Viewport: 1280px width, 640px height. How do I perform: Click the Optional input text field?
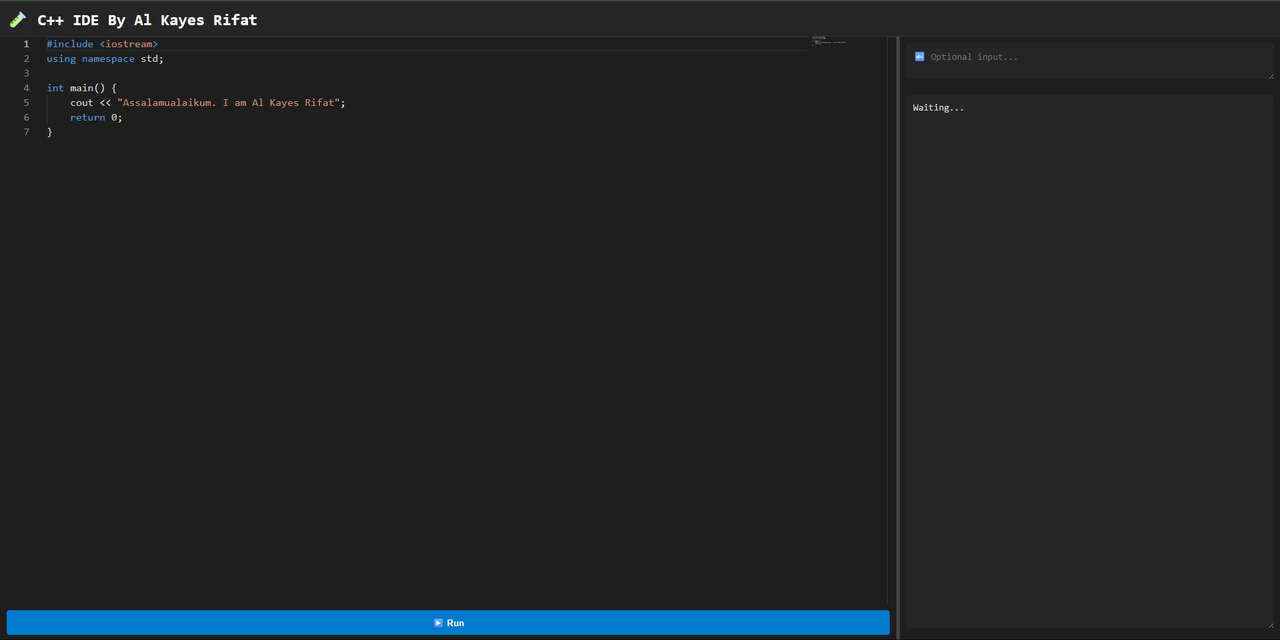click(x=1090, y=61)
